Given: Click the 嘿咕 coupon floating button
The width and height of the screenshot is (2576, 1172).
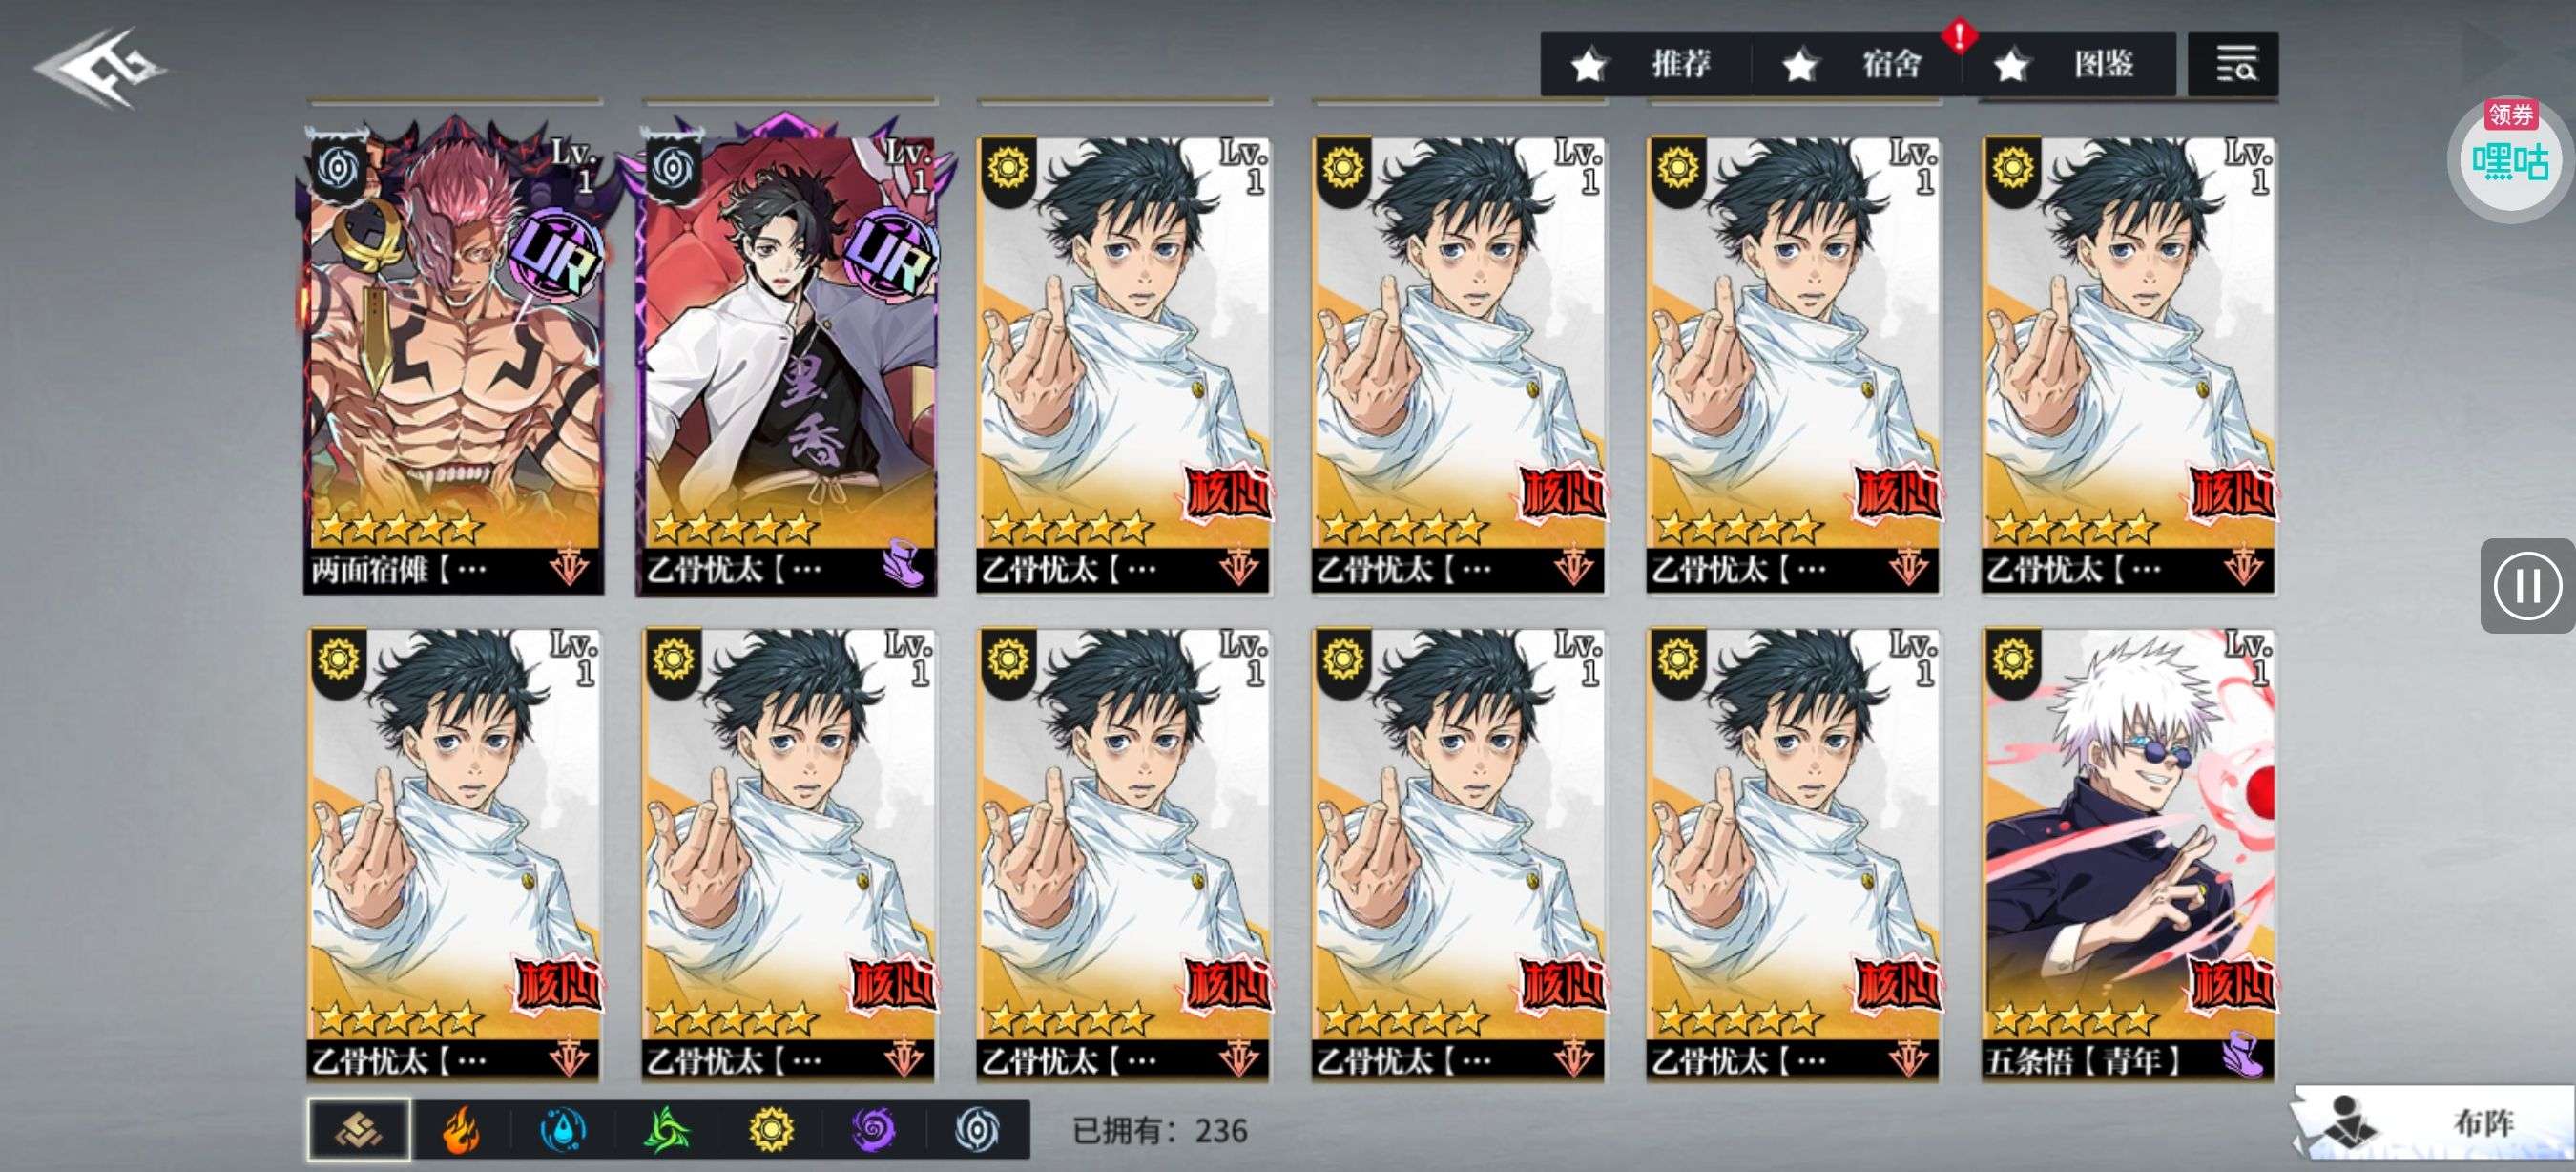Looking at the screenshot, I should 2509,159.
